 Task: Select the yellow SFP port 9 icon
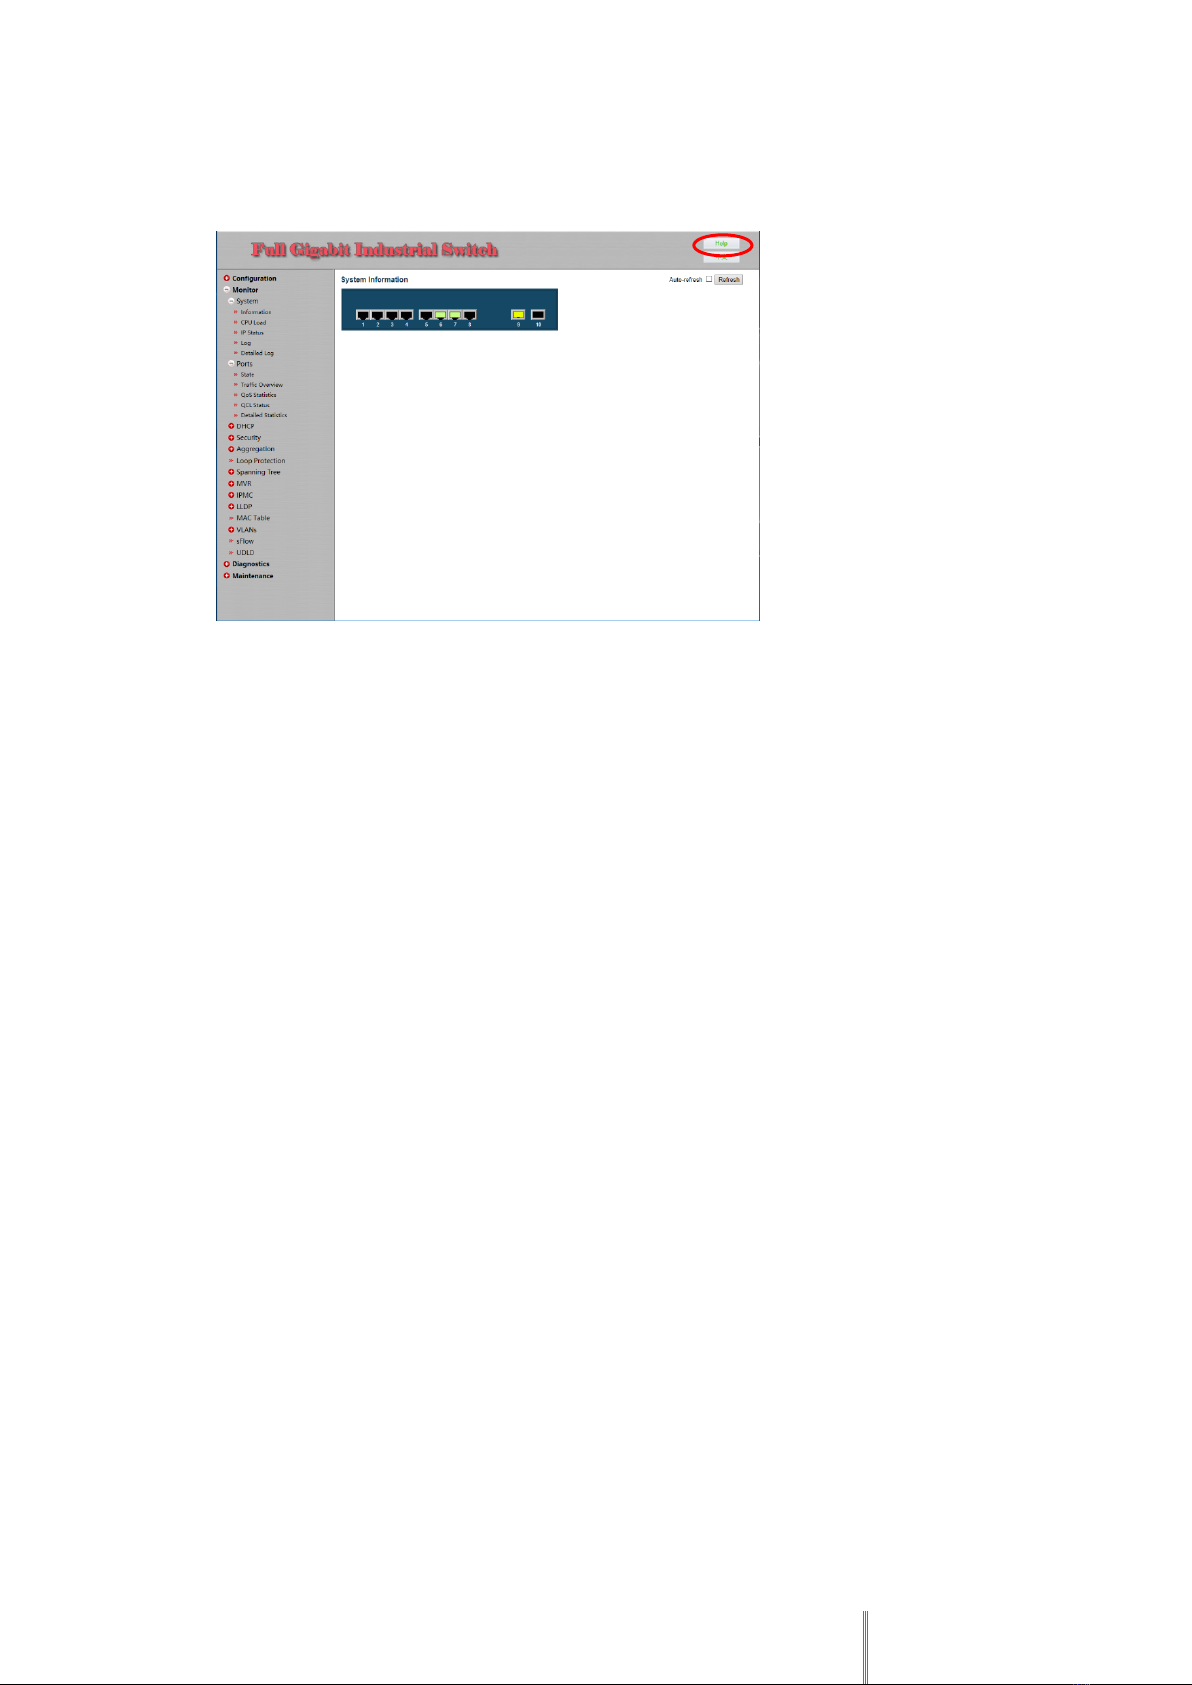[518, 315]
